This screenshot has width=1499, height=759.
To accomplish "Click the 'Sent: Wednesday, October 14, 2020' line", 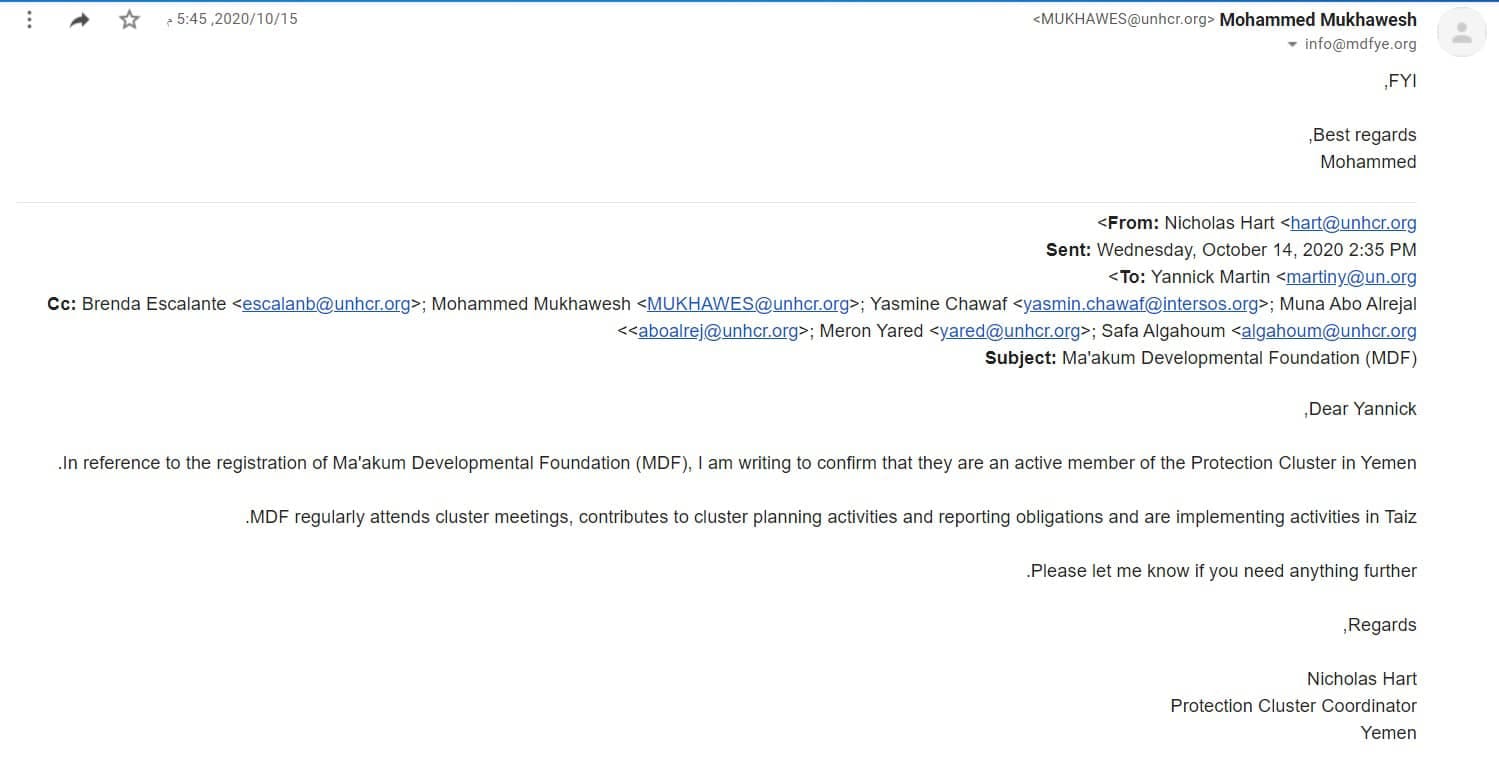I will [x=1231, y=250].
